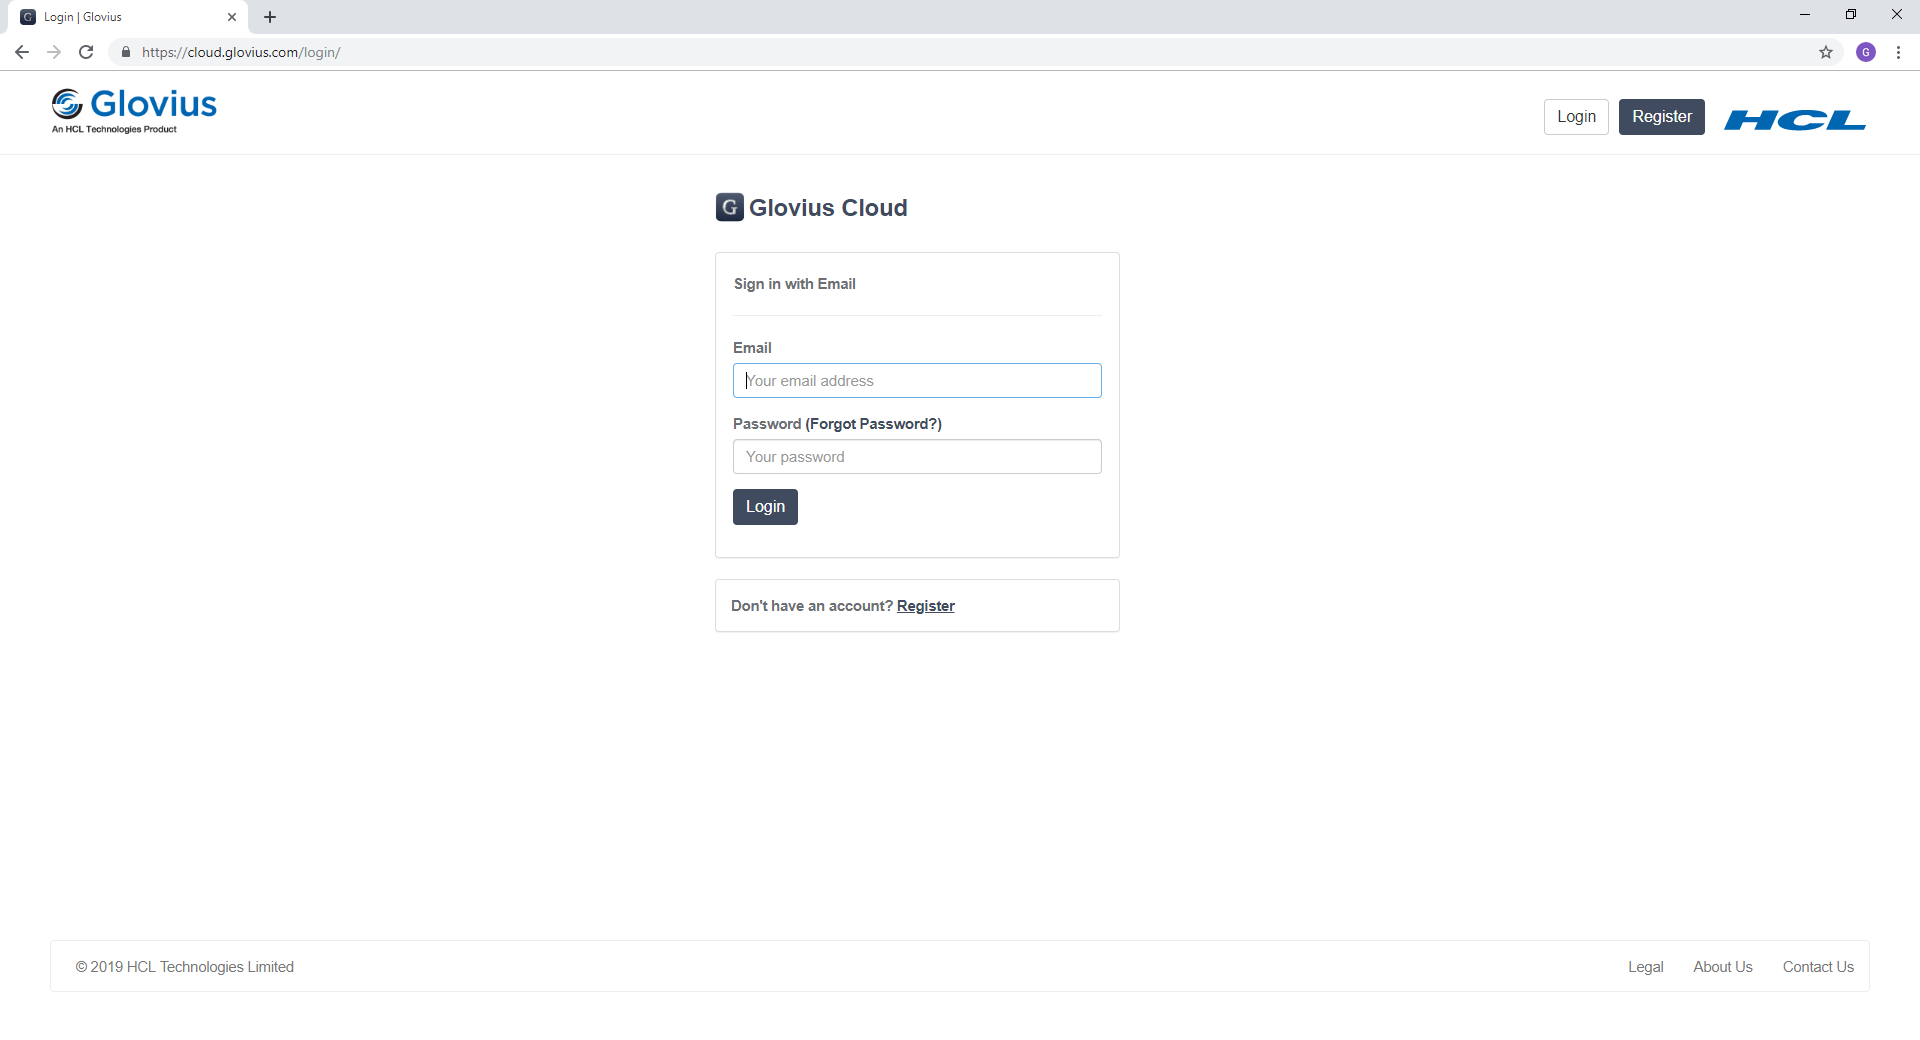Reload the page with refresh icon

coord(86,52)
